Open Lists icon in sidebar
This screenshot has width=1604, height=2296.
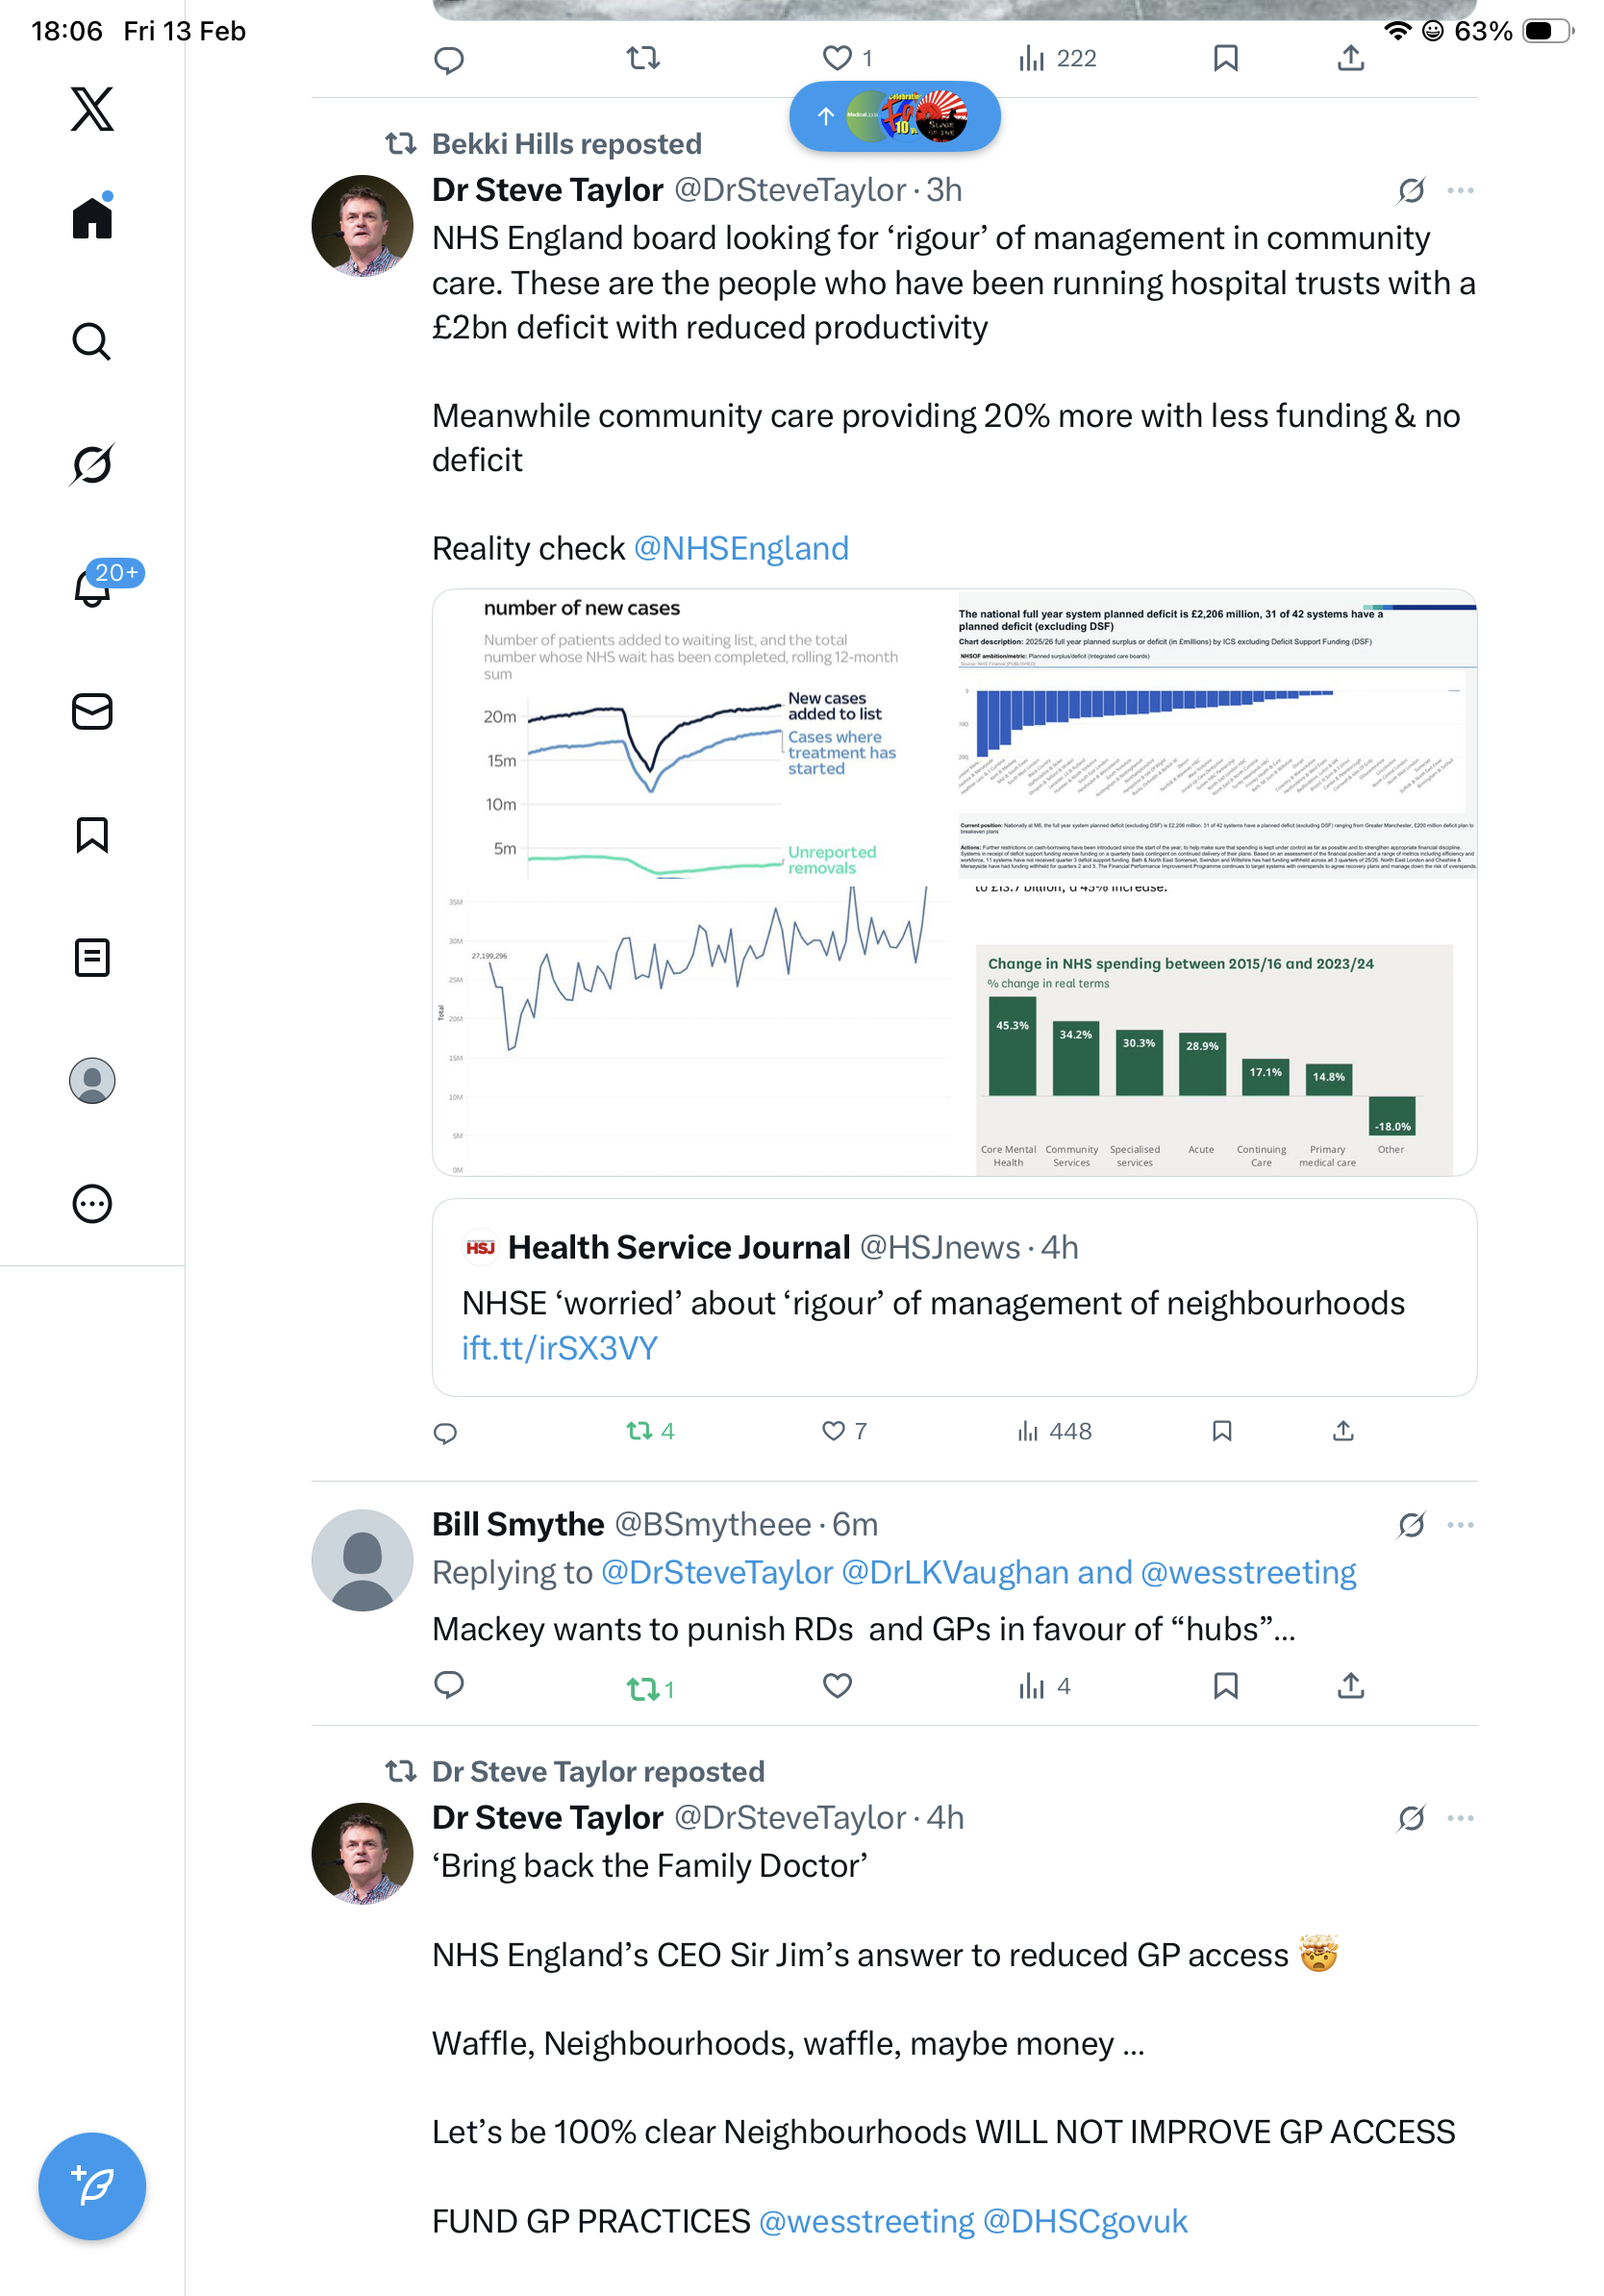pos(92,958)
